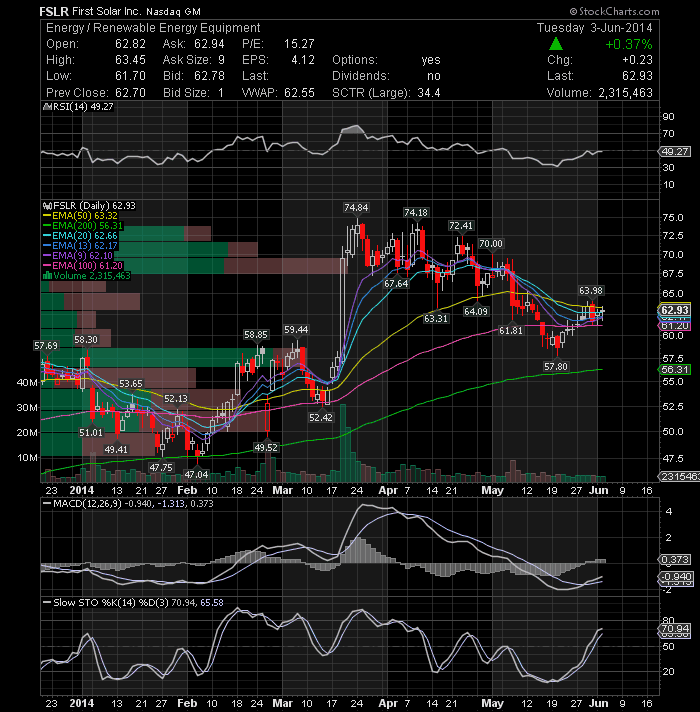The height and width of the screenshot is (712, 700).
Task: Click the small icon before RSI(14) label
Action: pos(47,107)
